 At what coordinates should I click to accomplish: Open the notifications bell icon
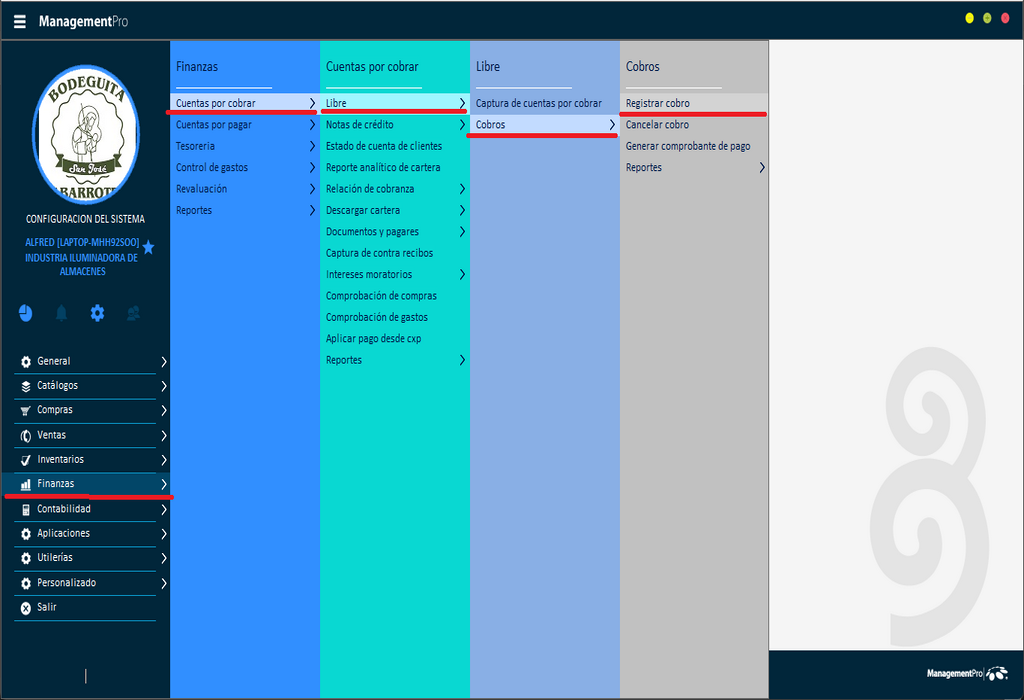[x=62, y=313]
